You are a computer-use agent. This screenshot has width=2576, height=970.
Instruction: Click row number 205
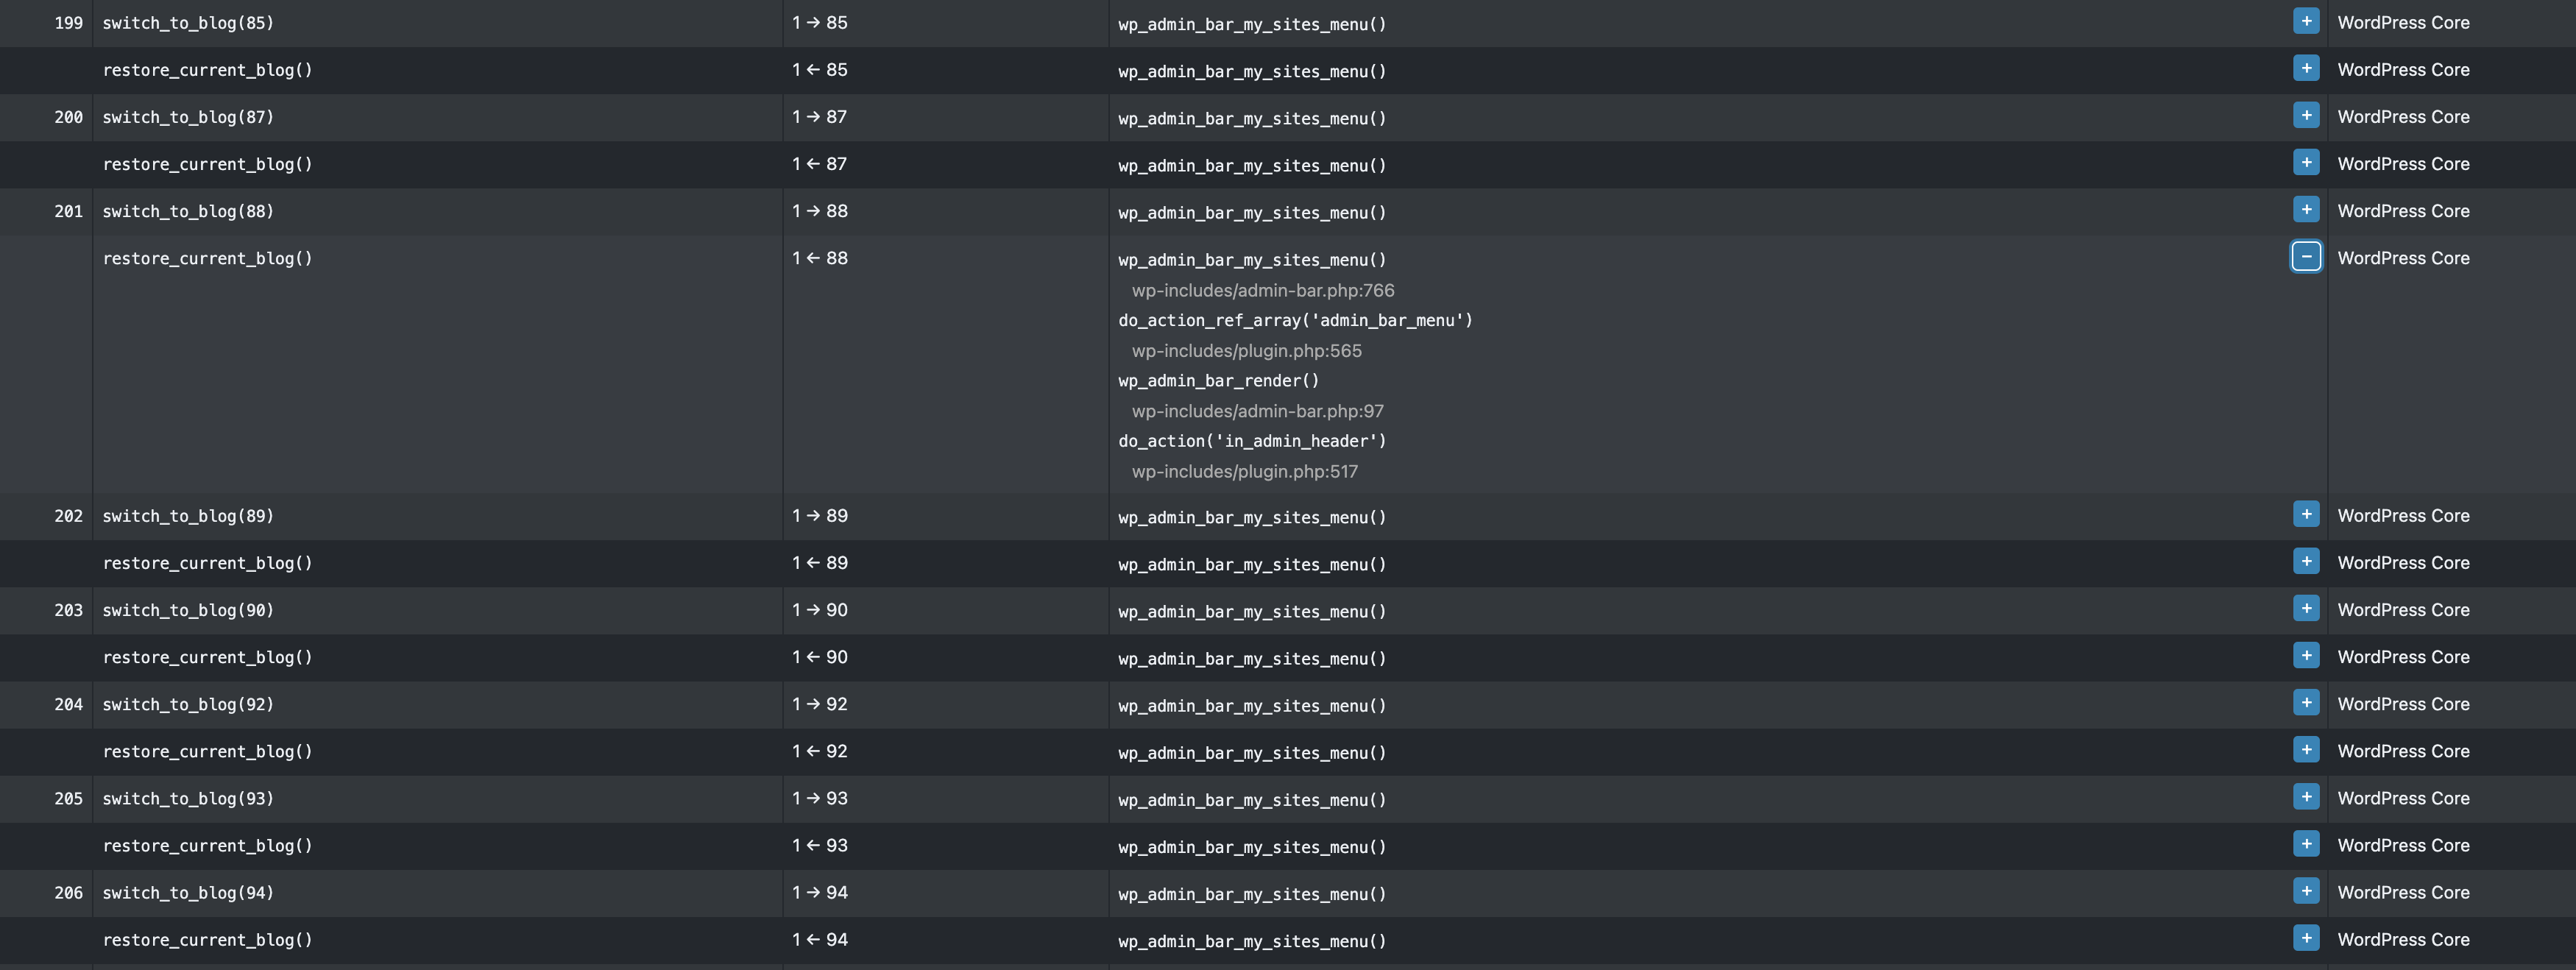click(69, 798)
